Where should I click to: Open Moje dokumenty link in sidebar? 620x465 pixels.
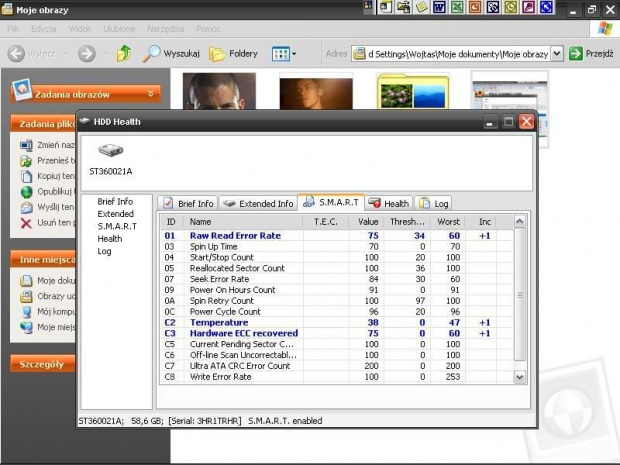pyautogui.click(x=47, y=281)
